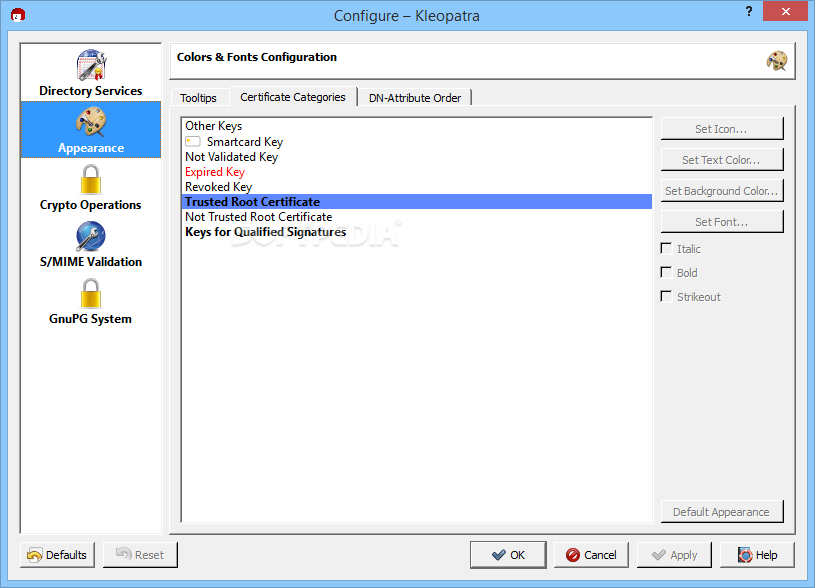
Task: Click the Set Font button
Action: 722,221
